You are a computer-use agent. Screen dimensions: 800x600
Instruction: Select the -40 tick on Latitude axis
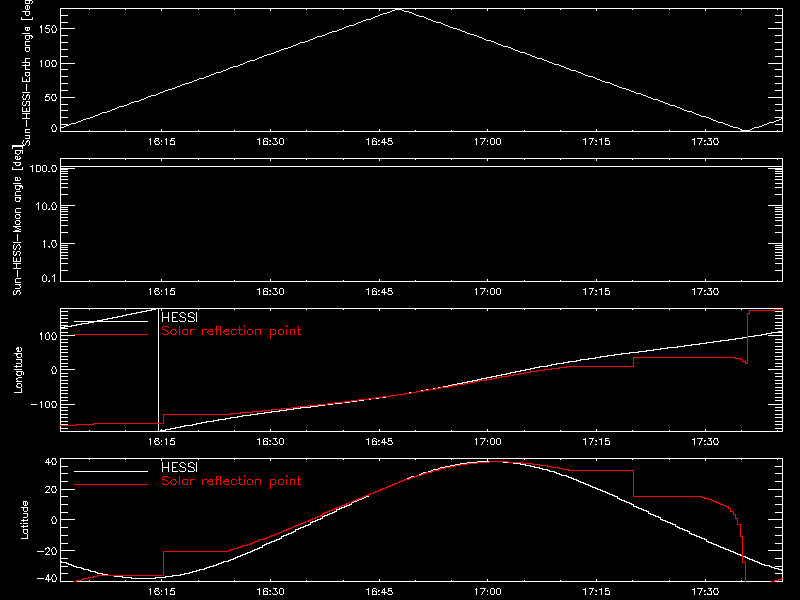tap(47, 579)
